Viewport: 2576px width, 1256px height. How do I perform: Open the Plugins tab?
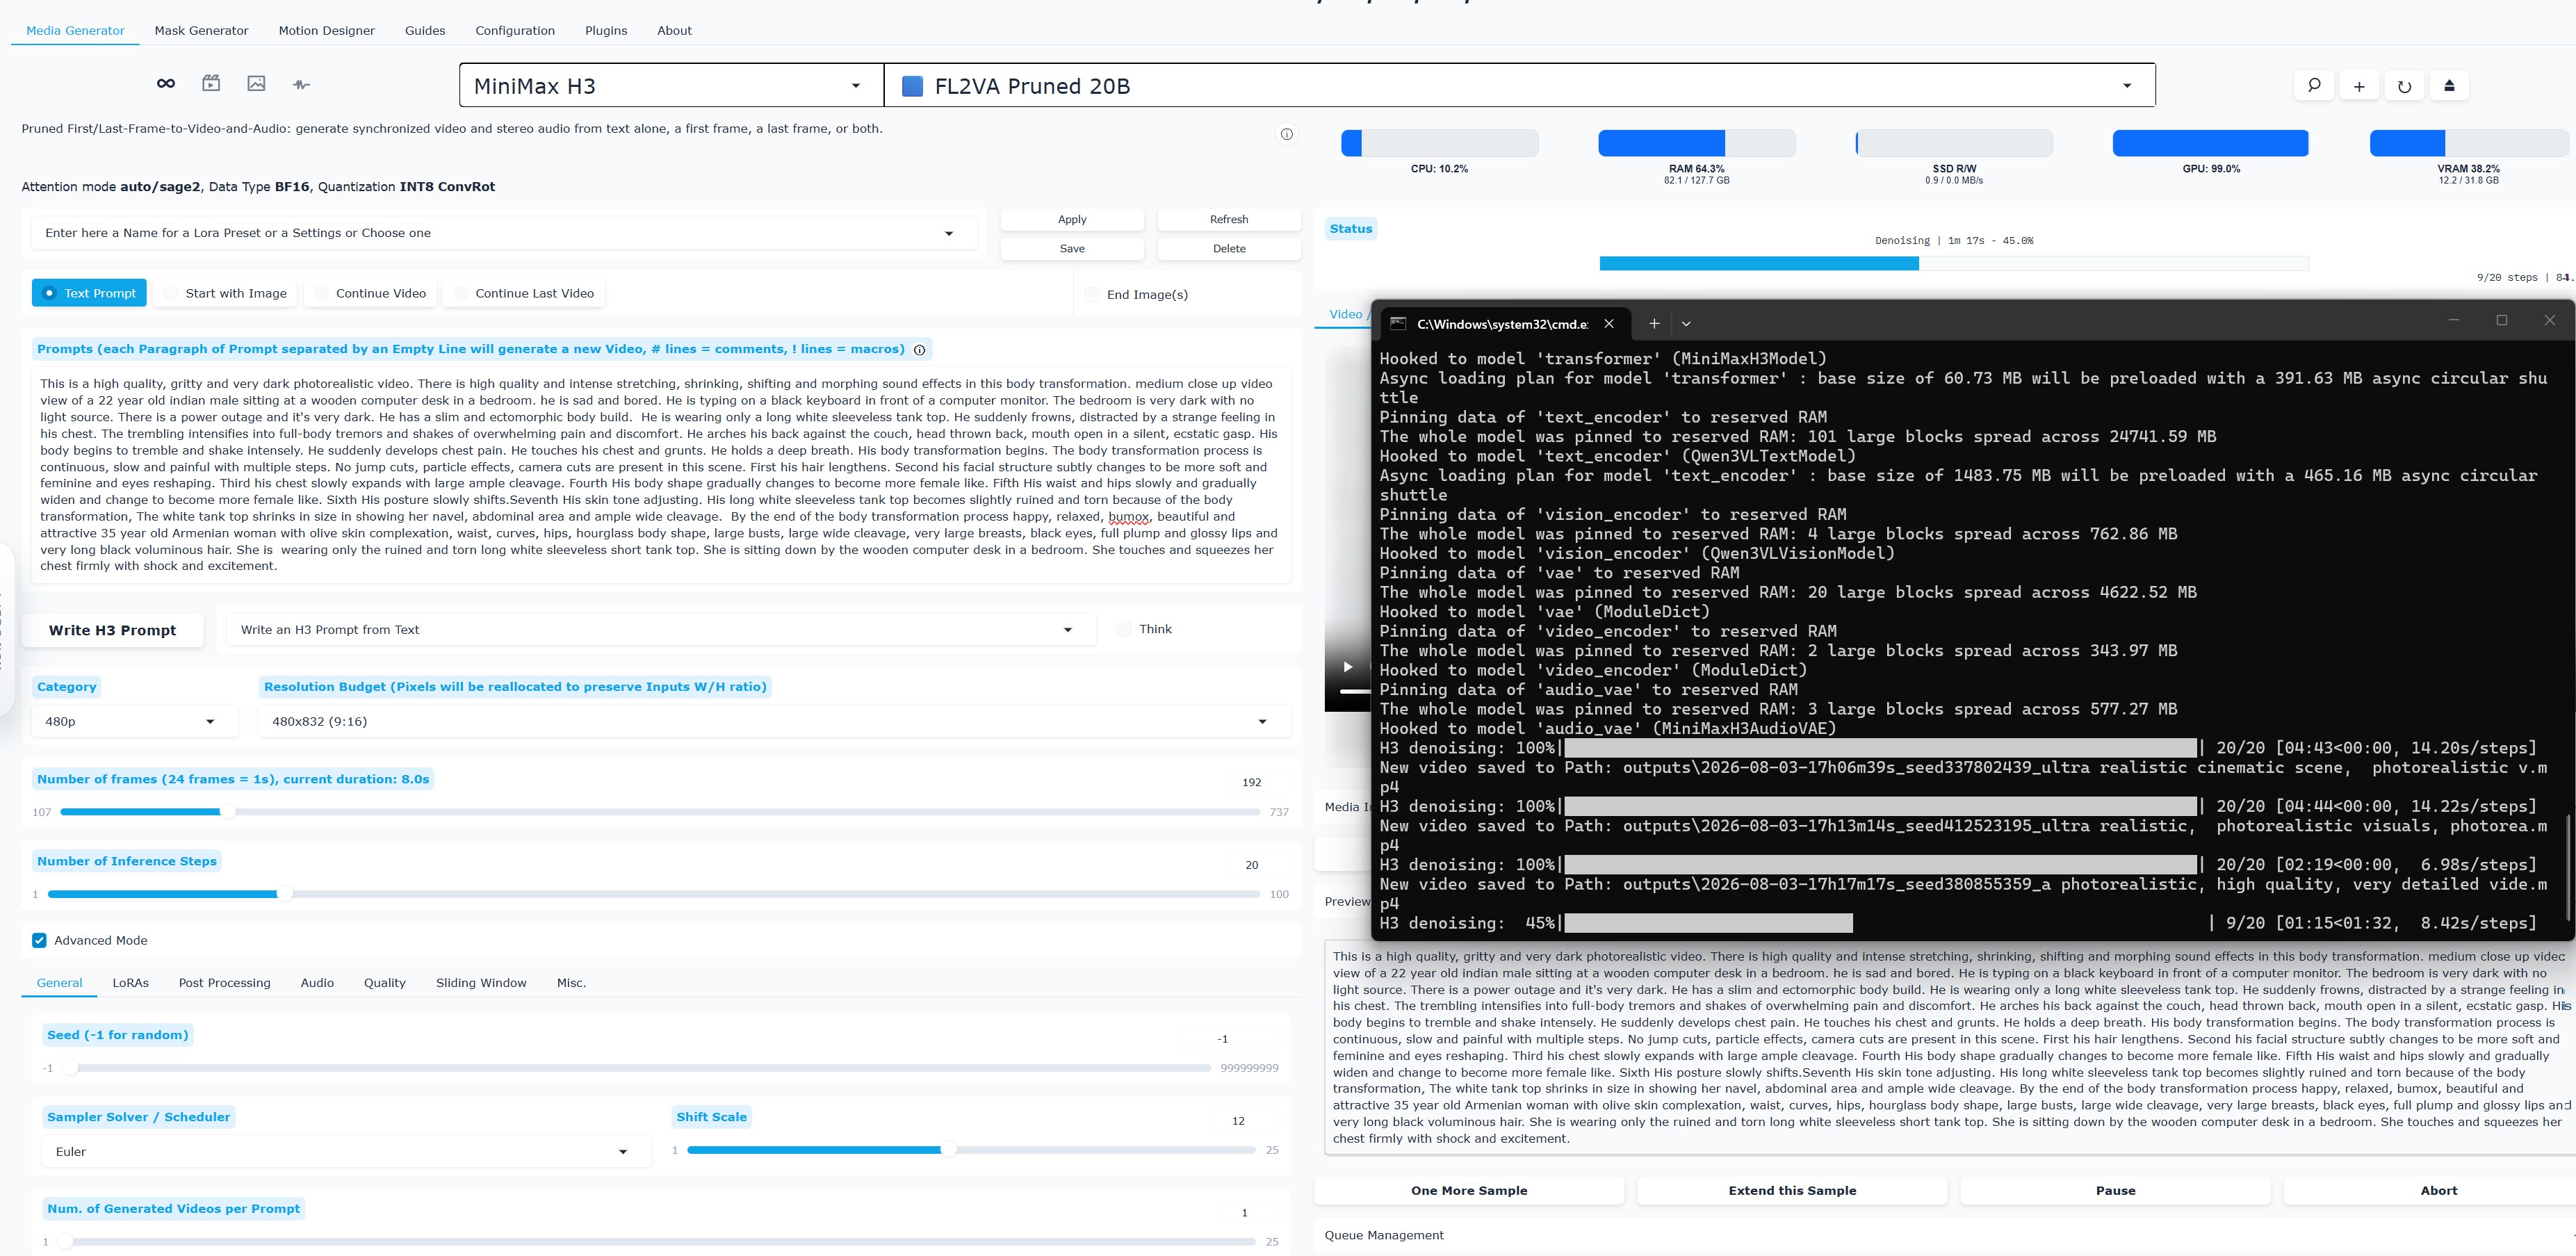(x=606, y=31)
